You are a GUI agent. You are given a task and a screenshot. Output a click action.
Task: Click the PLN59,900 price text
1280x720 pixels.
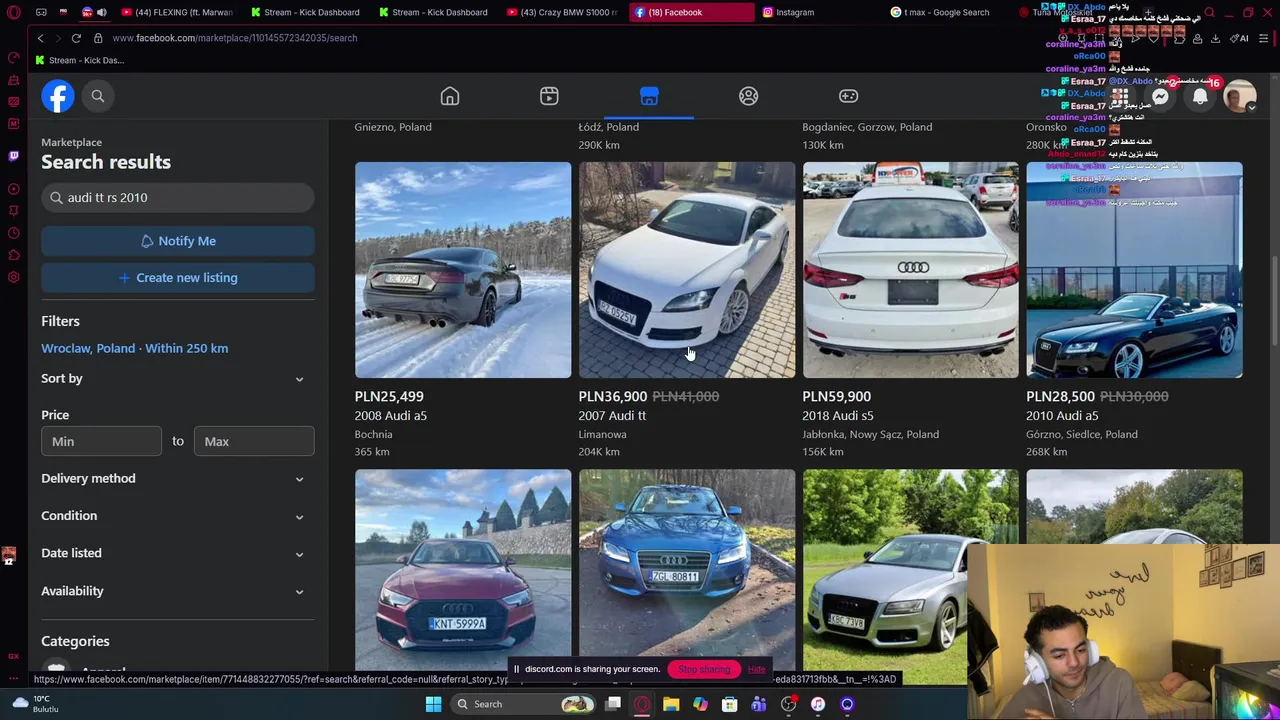(x=836, y=396)
